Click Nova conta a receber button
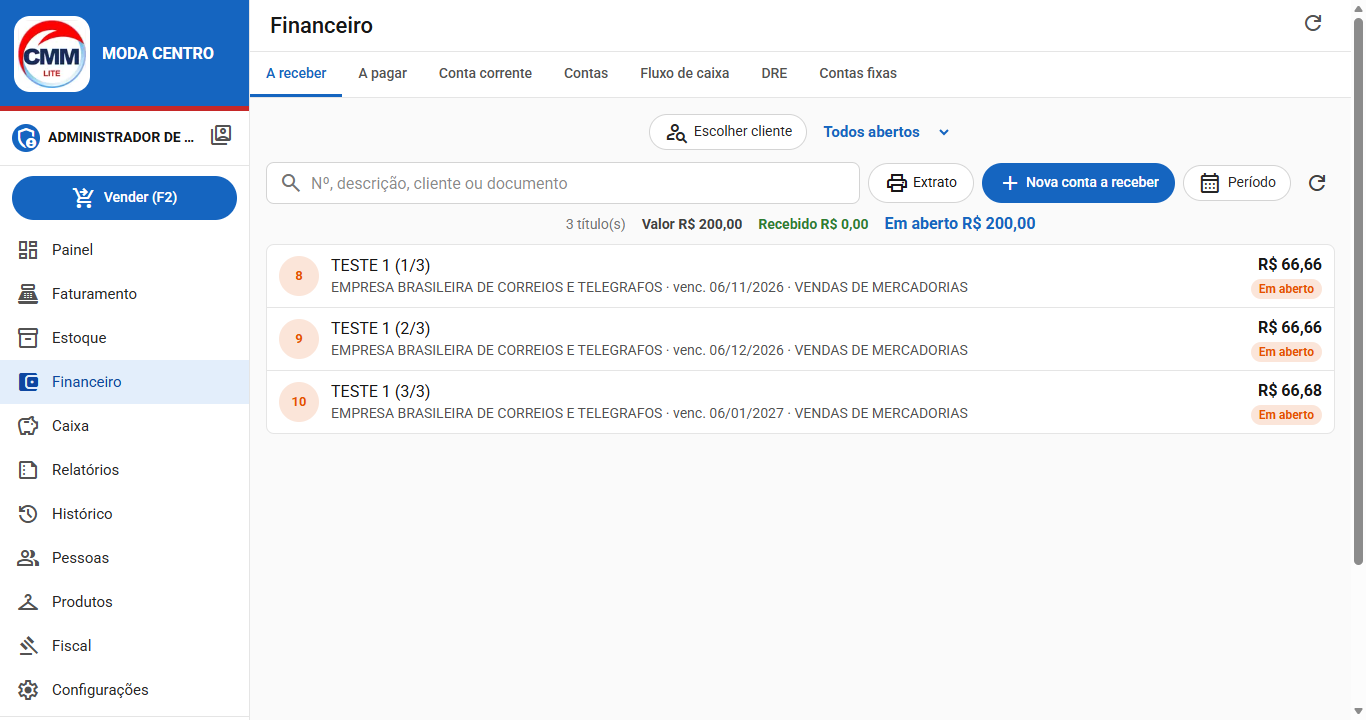The image size is (1366, 720). [1078, 183]
